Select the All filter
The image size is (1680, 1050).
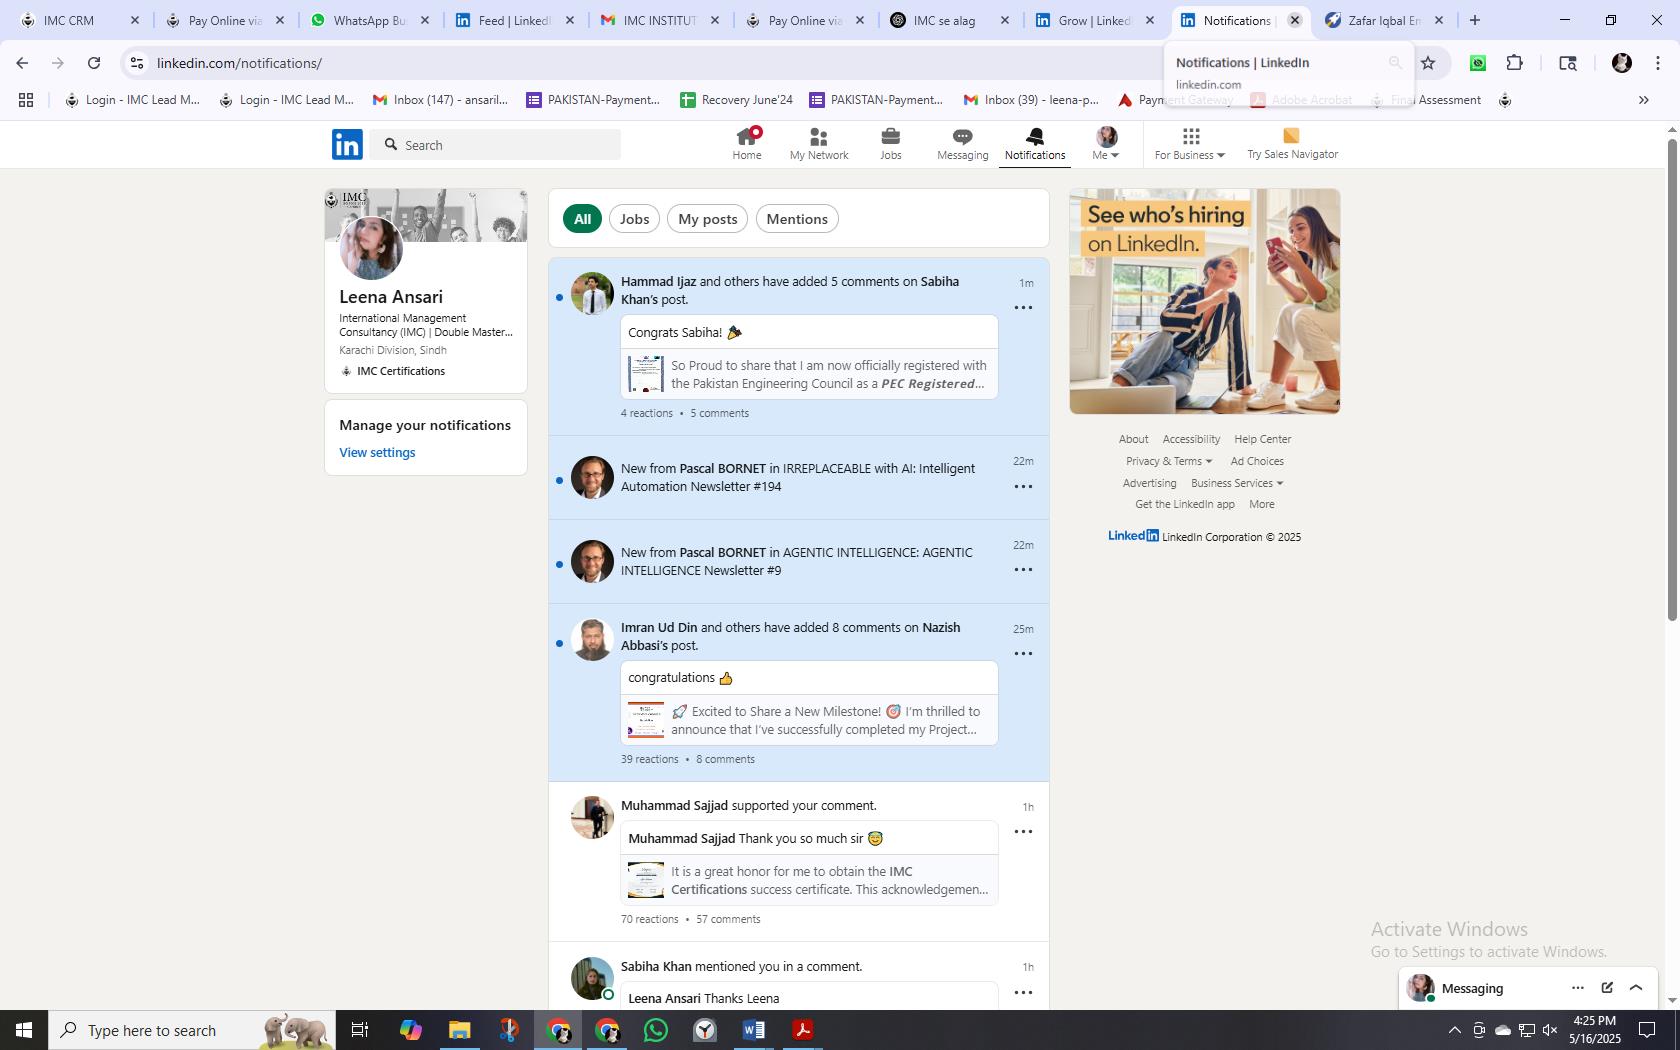582,219
